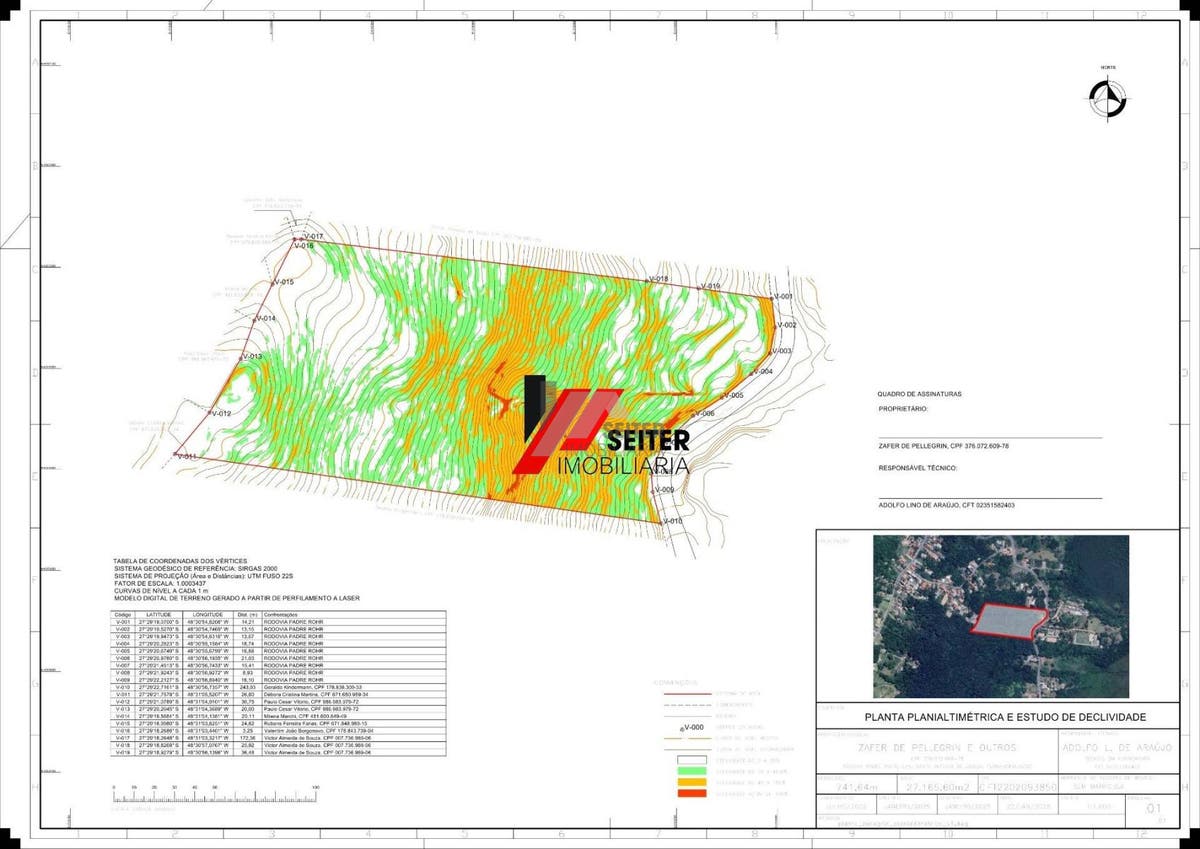Viewport: 1200px width, 849px height.
Task: Click 'ZAFER DE PELLEGRIN, CPF 376.072.609-78' signature line
Action: 944,445
